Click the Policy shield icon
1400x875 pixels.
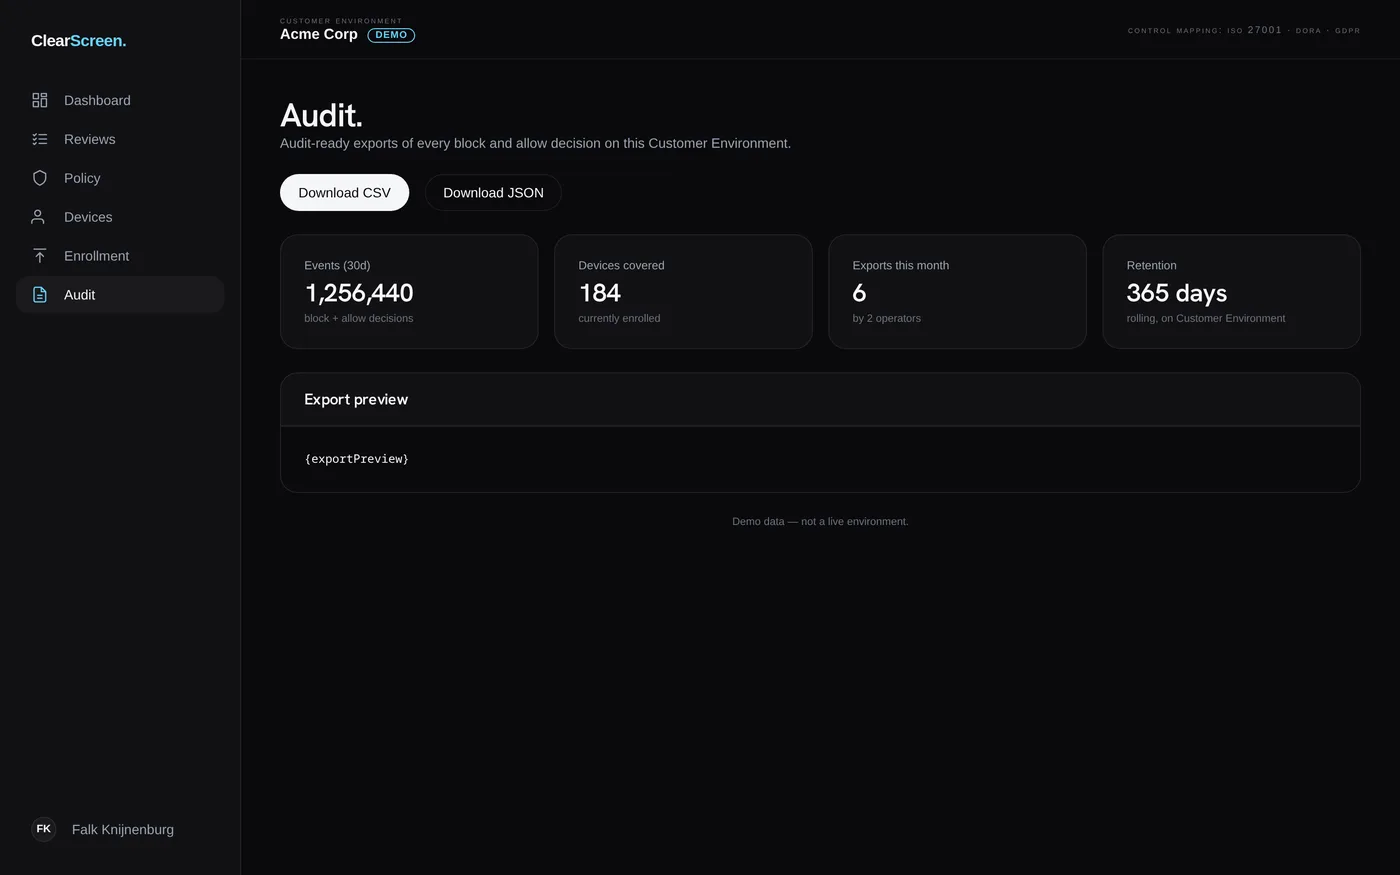pyautogui.click(x=40, y=178)
